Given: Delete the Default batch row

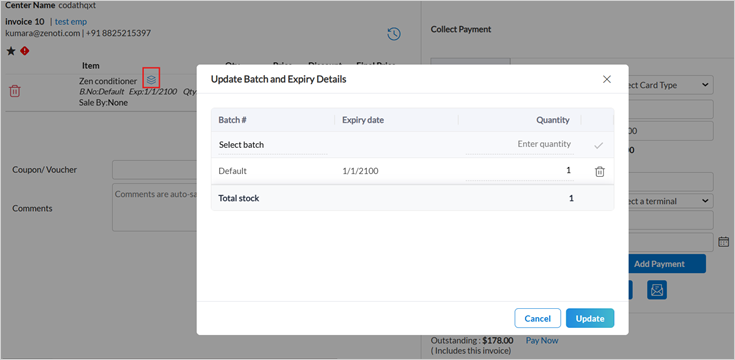Looking at the screenshot, I should tap(600, 172).
